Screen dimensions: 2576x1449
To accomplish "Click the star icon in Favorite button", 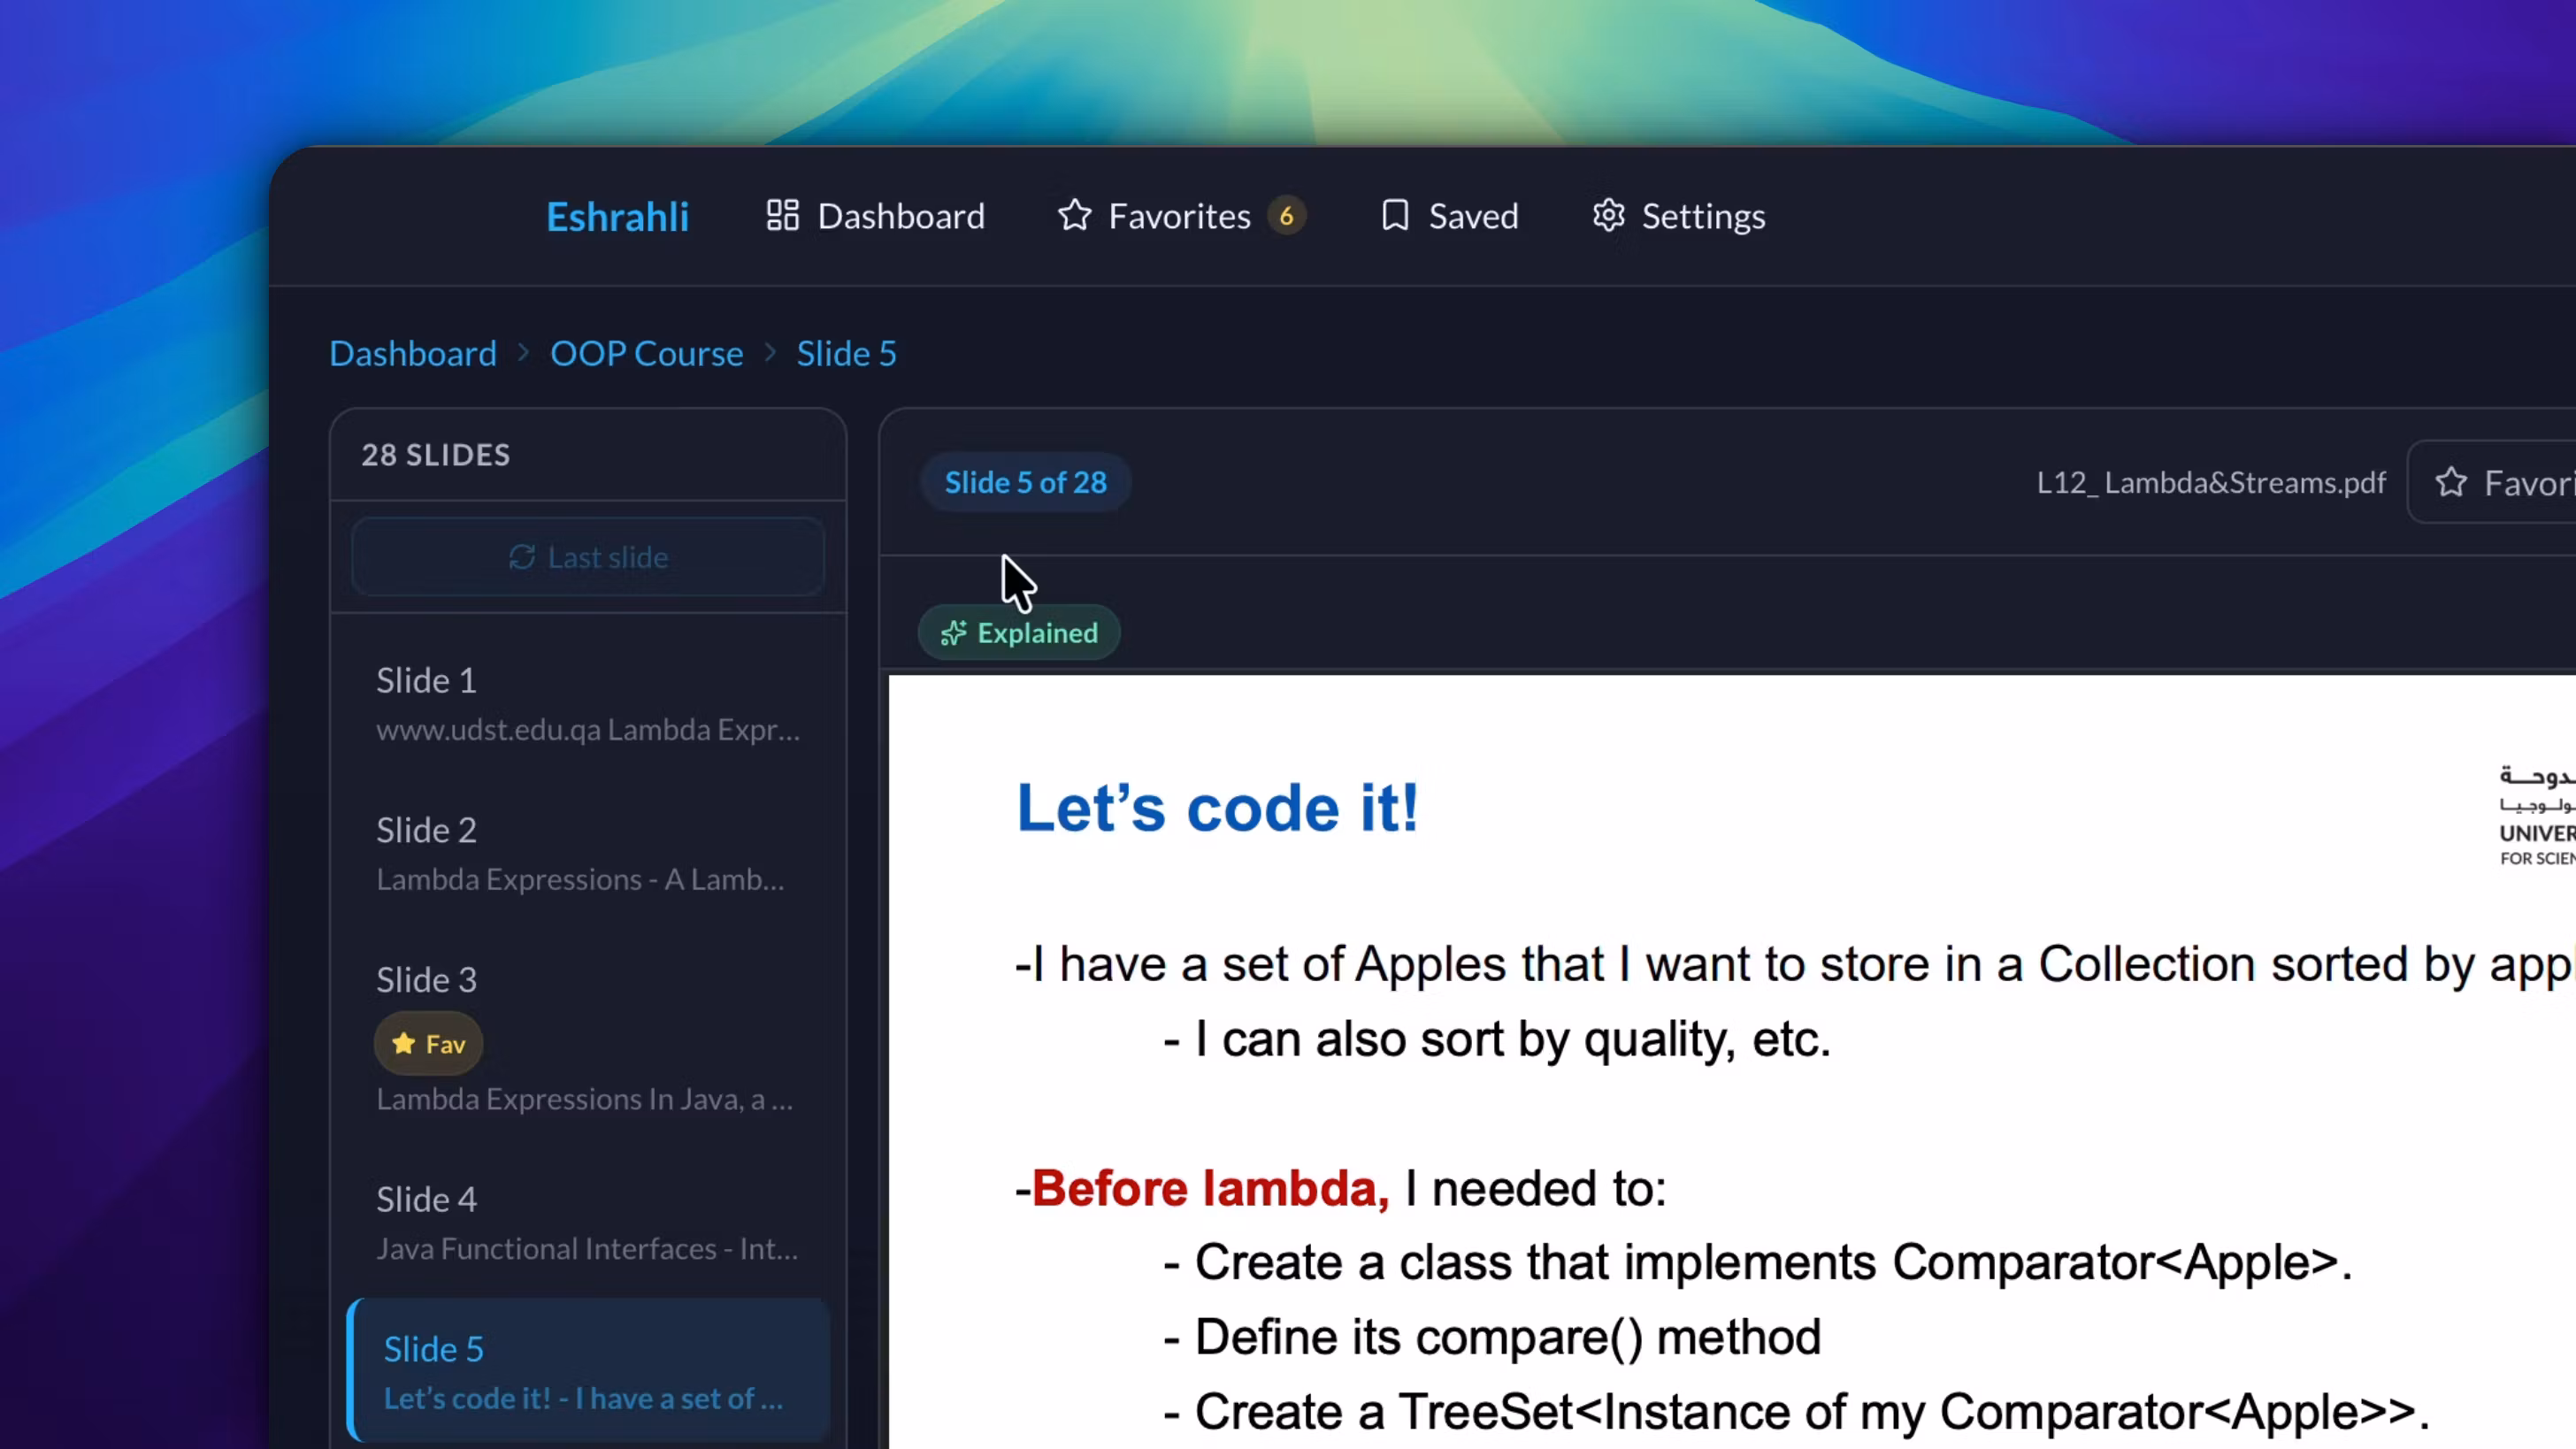I will [x=2451, y=483].
